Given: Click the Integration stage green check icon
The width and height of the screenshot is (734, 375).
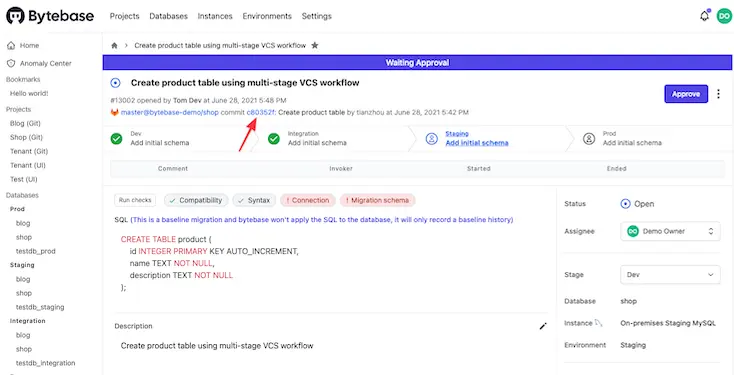Looking at the screenshot, I should (274, 139).
